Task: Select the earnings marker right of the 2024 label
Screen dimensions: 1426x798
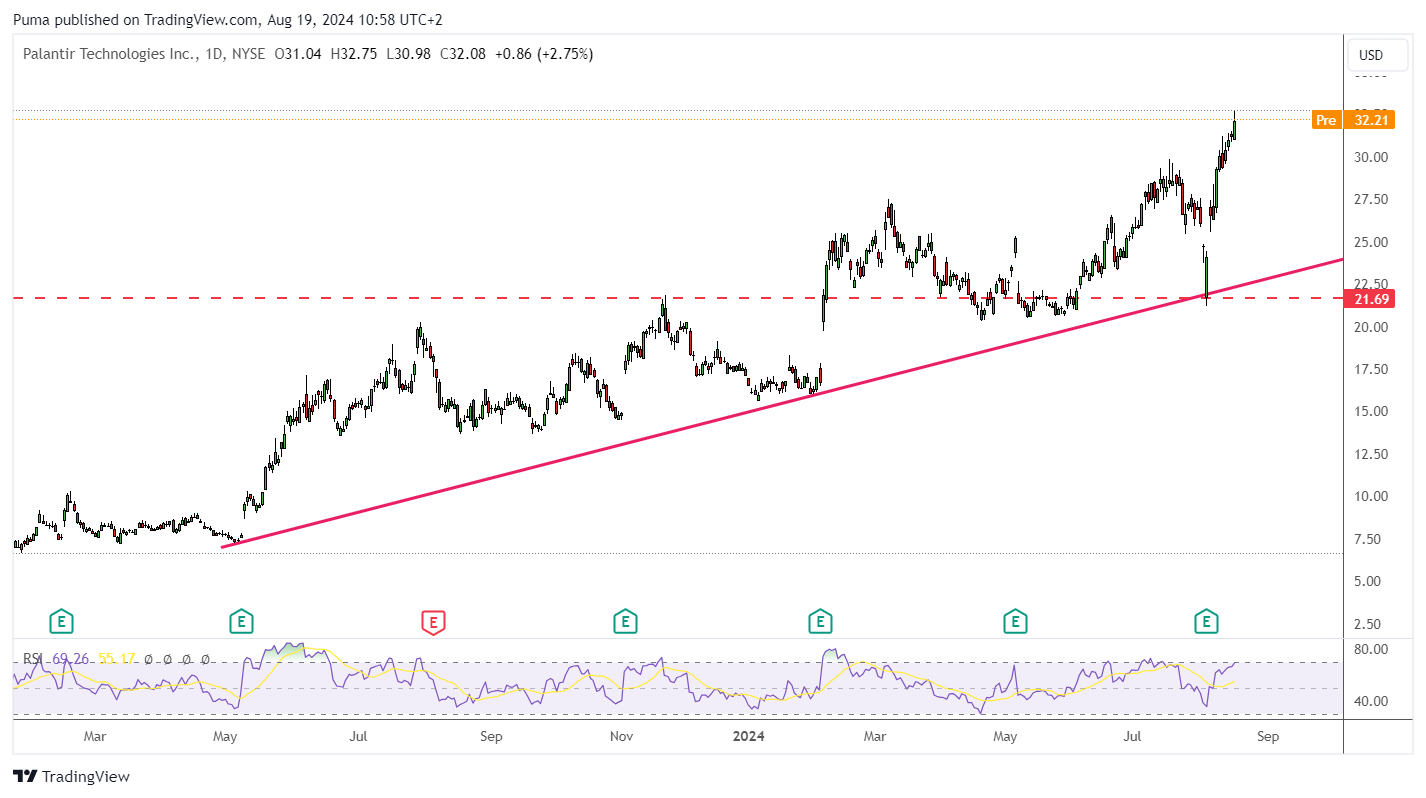Action: (820, 622)
